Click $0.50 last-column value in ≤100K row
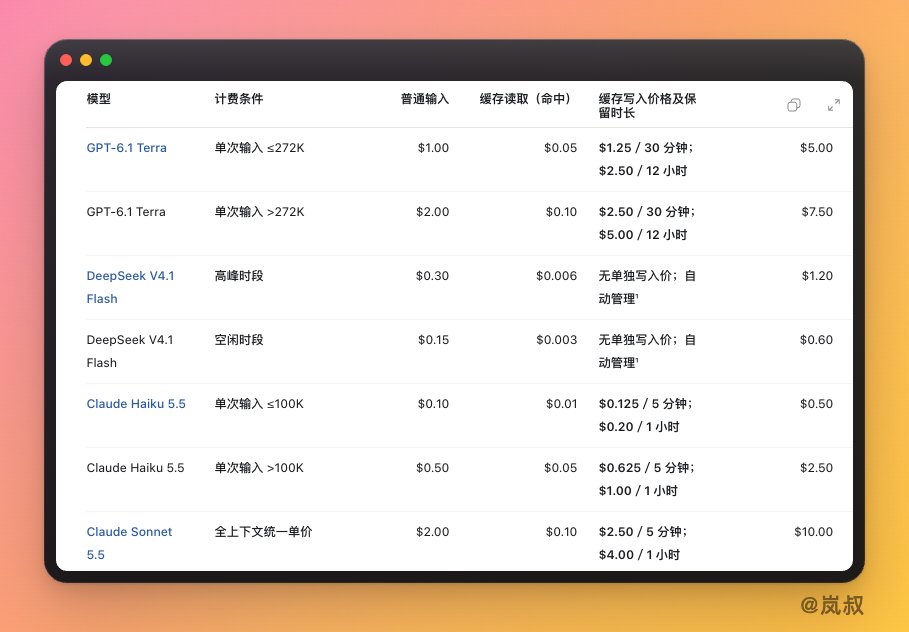Image resolution: width=909 pixels, height=632 pixels. (x=816, y=404)
